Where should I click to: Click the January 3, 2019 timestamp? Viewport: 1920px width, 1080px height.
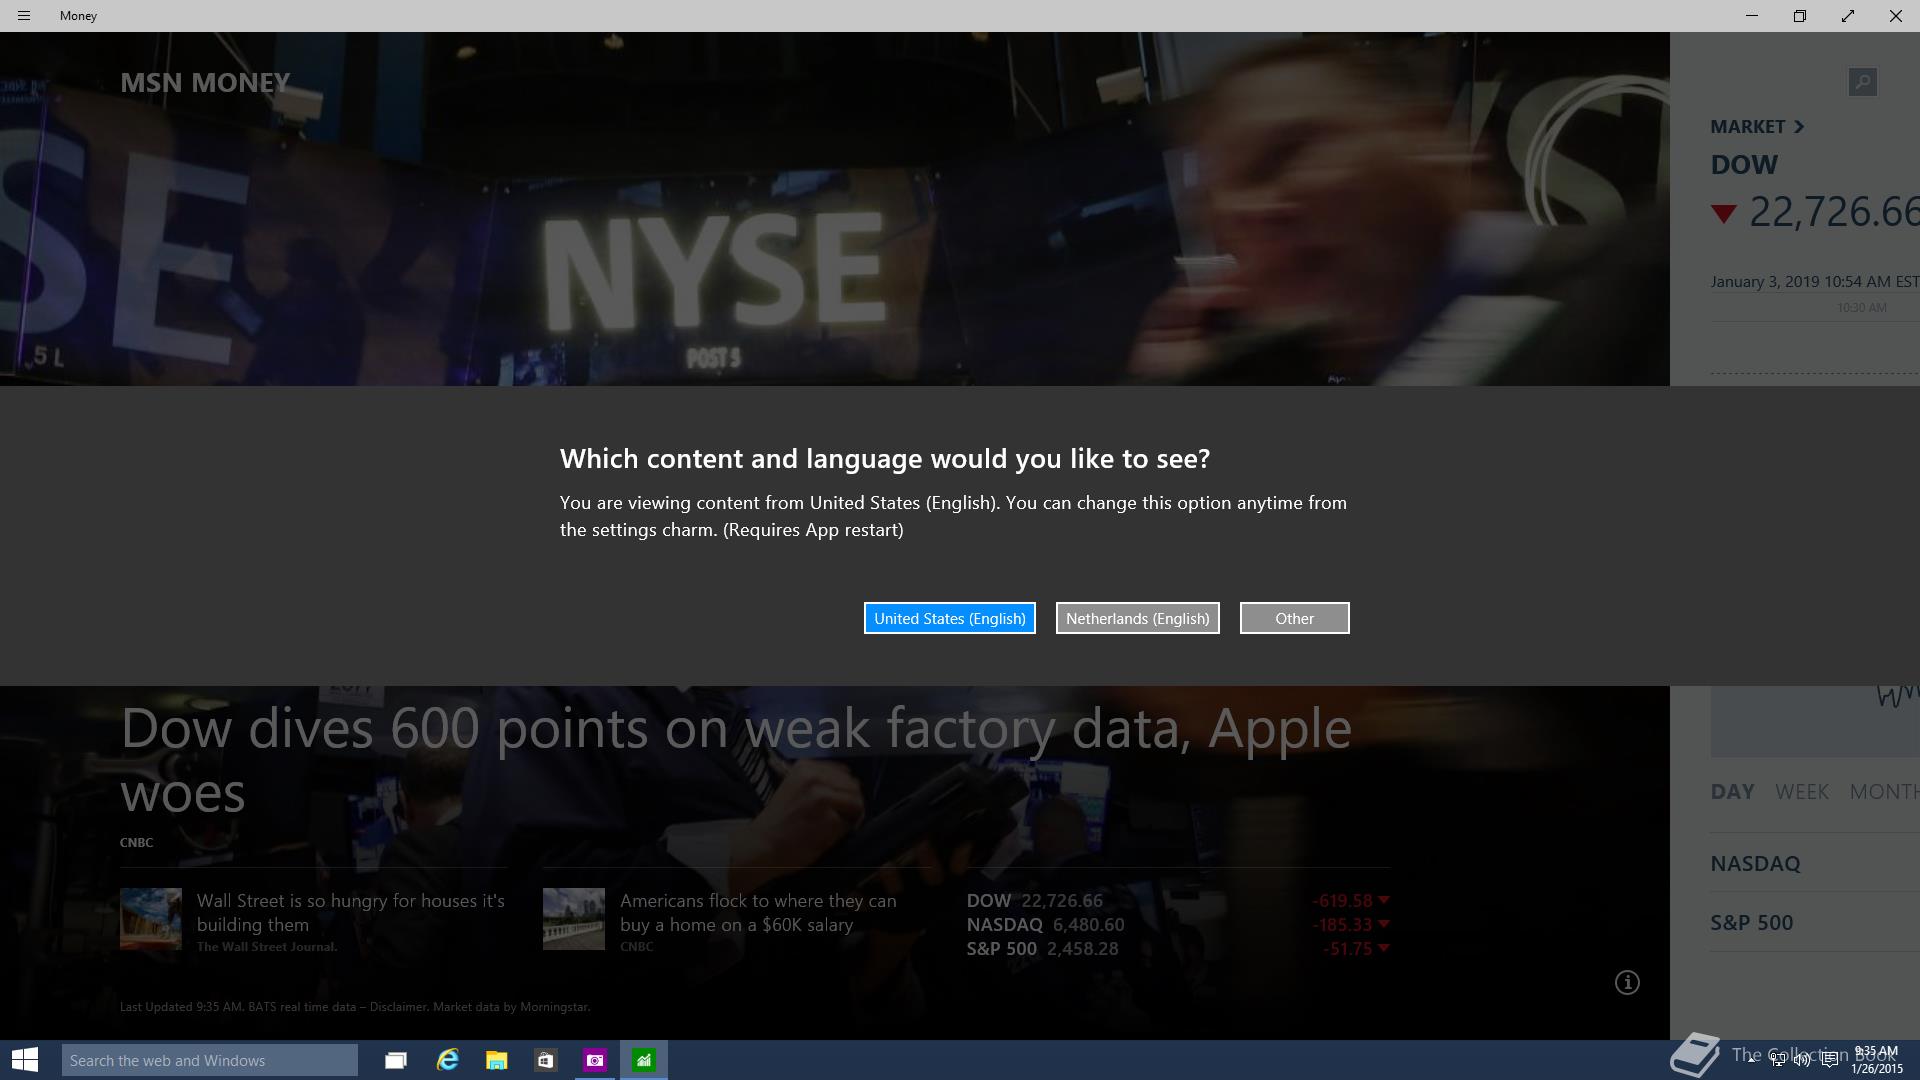coord(1814,281)
